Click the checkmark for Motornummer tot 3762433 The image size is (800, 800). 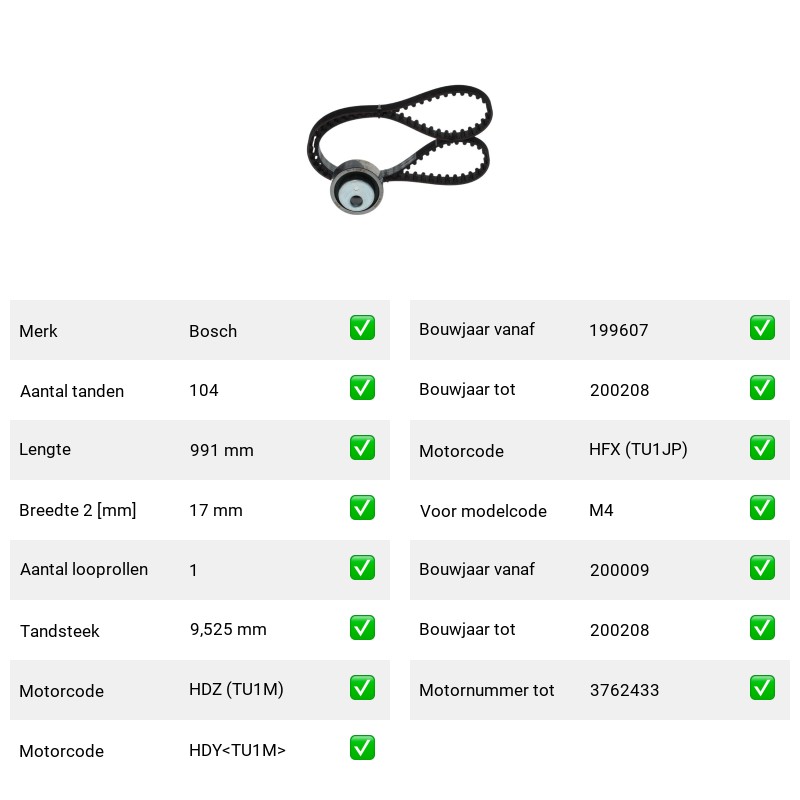click(762, 688)
